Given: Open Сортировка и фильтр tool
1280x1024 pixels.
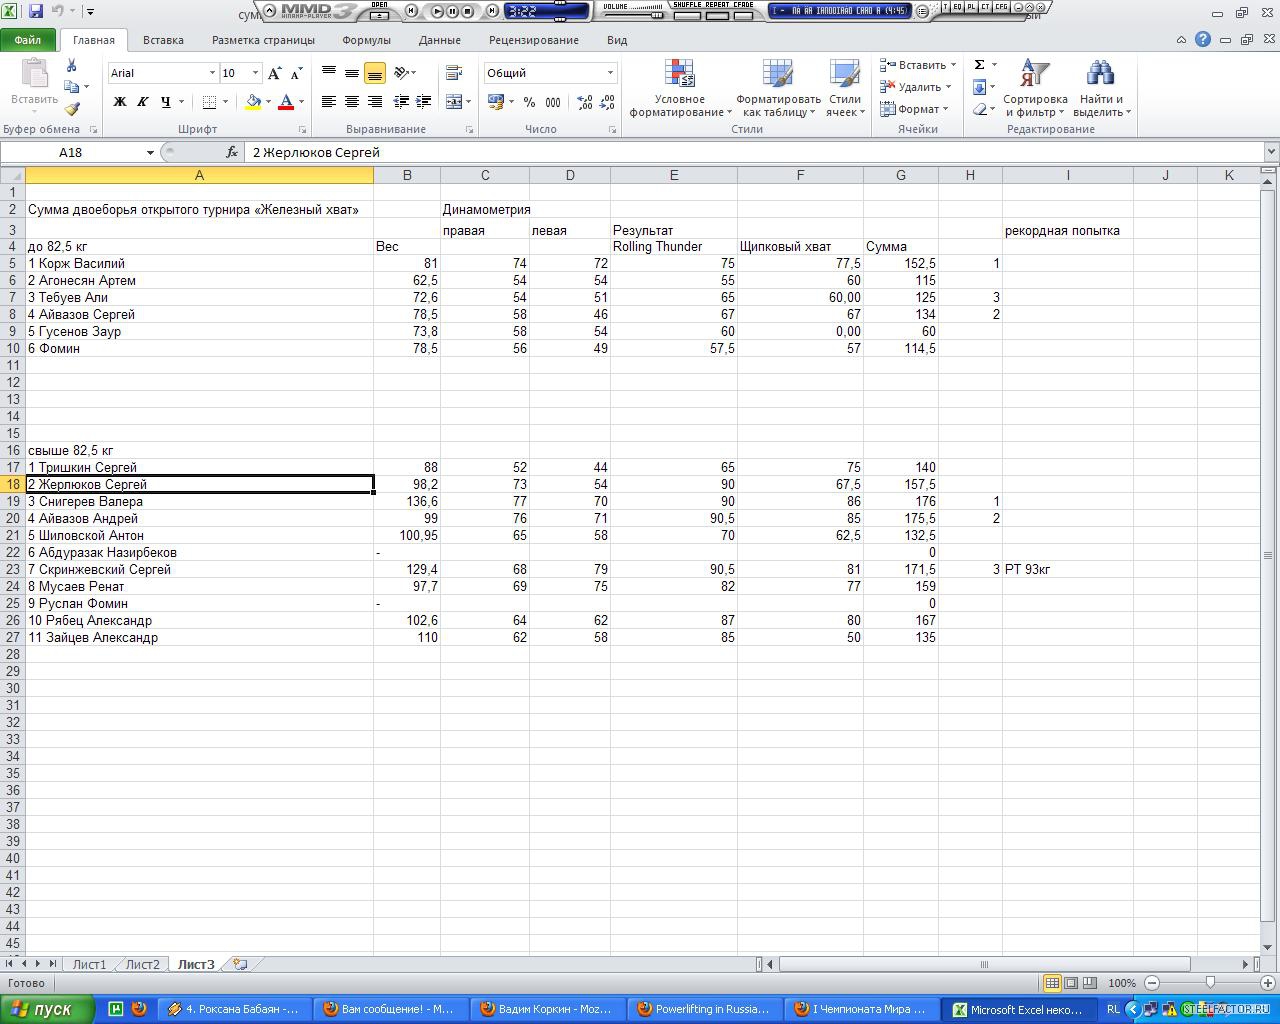Looking at the screenshot, I should [1035, 88].
